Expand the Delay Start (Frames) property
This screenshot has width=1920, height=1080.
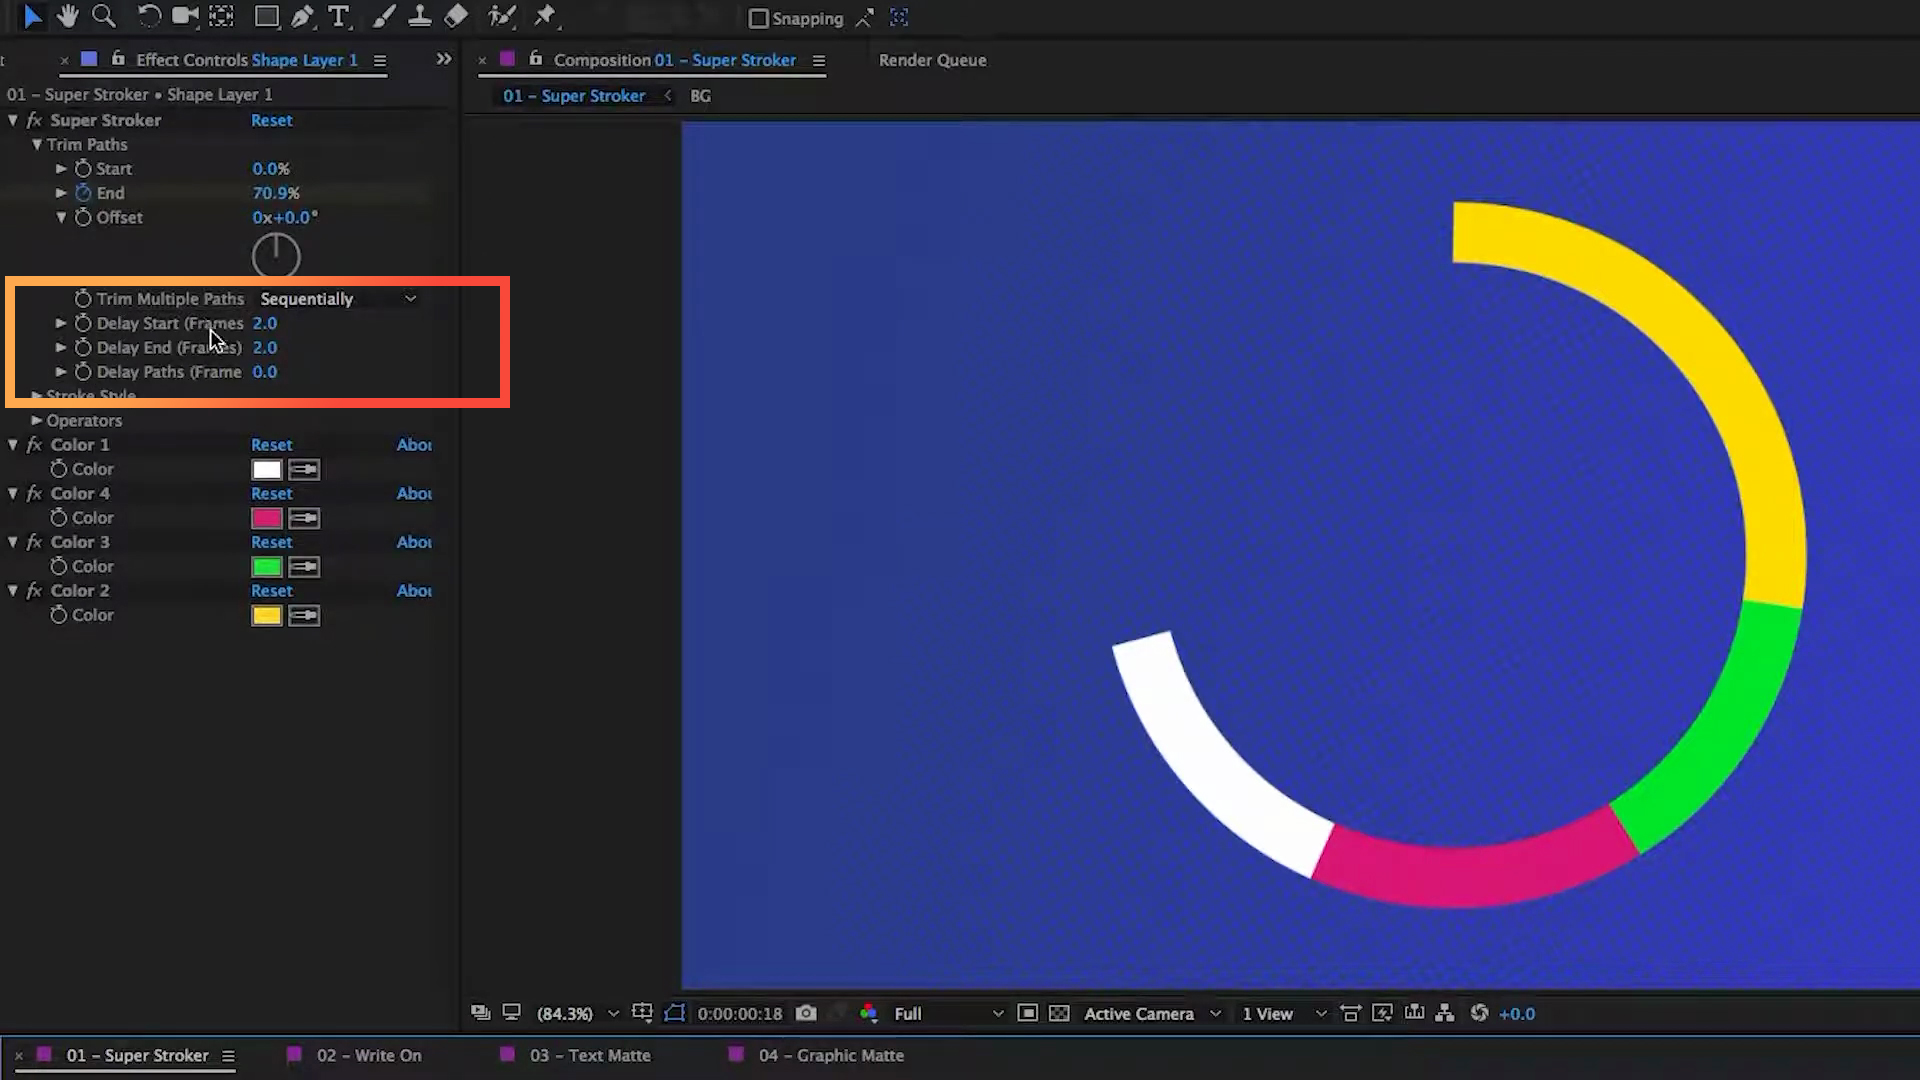61,323
